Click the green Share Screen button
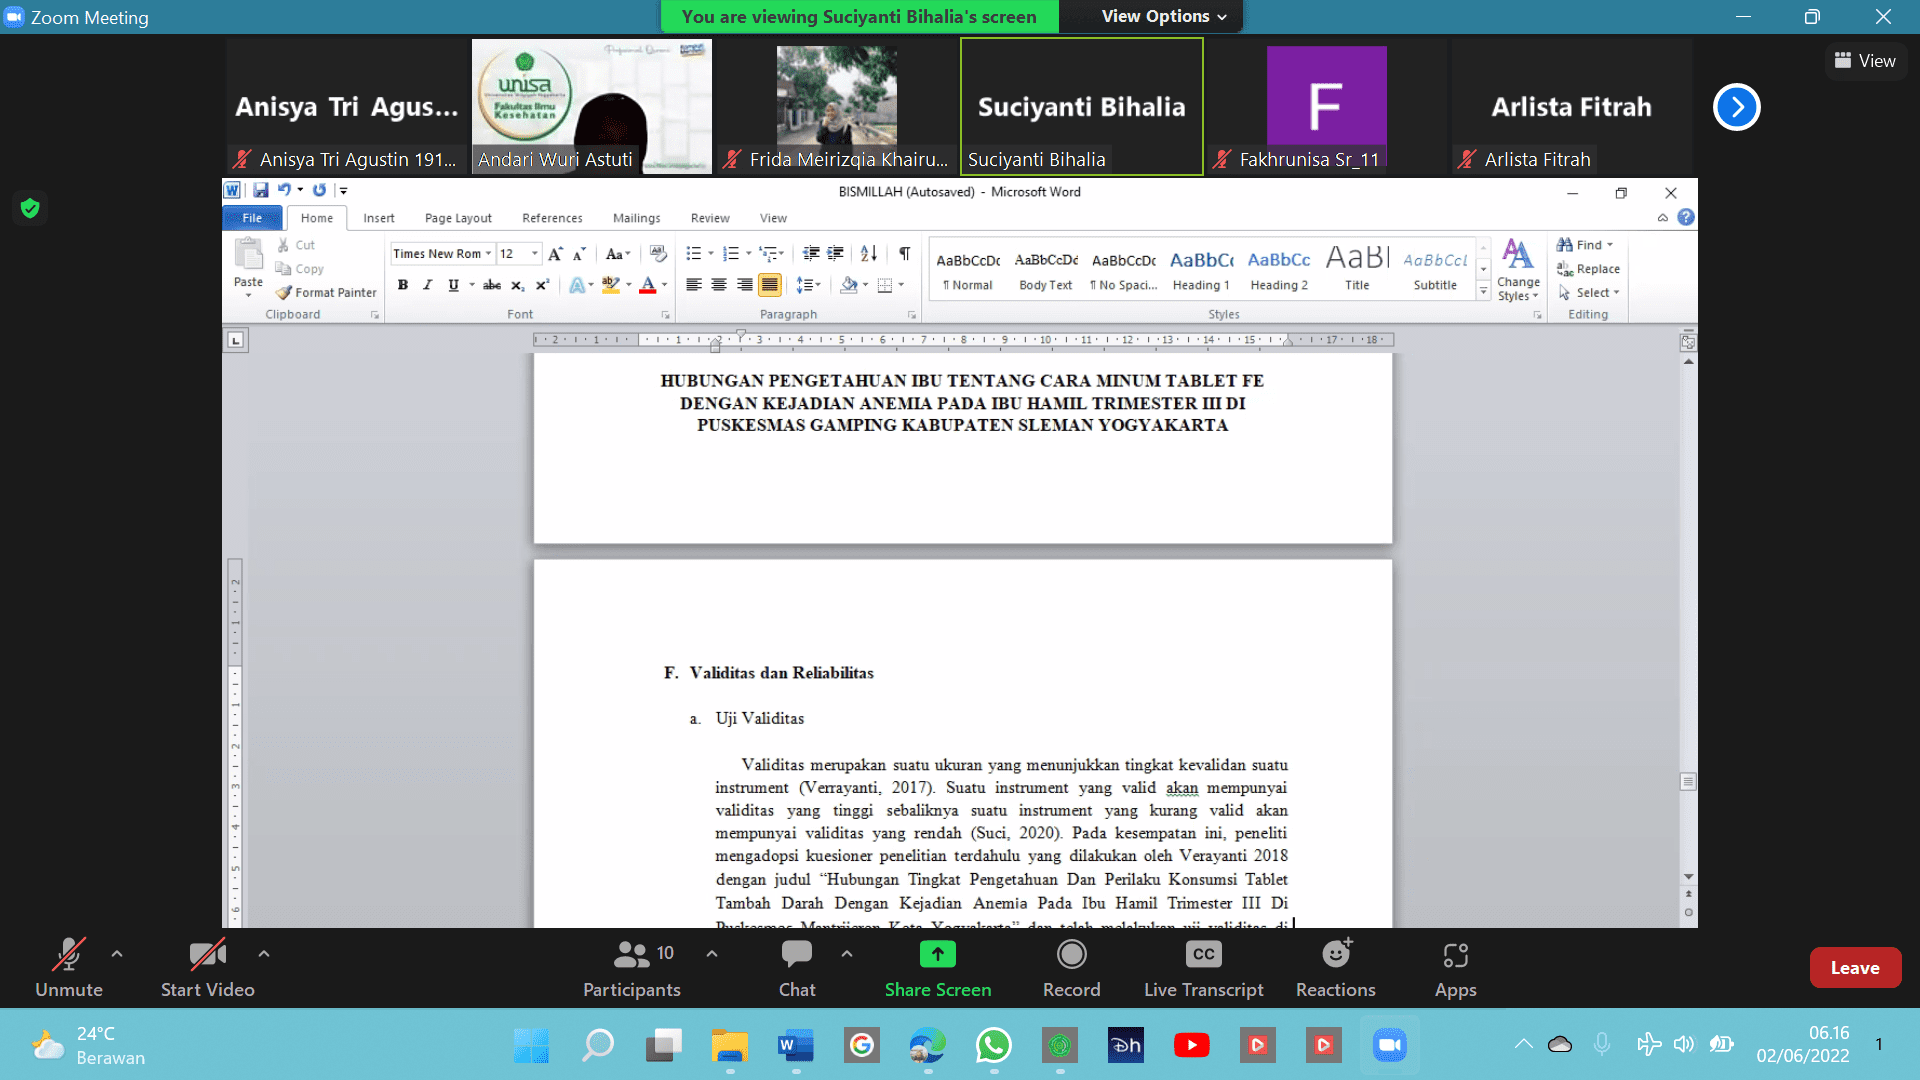Screen dimensions: 1920x1080 [x=937, y=968]
